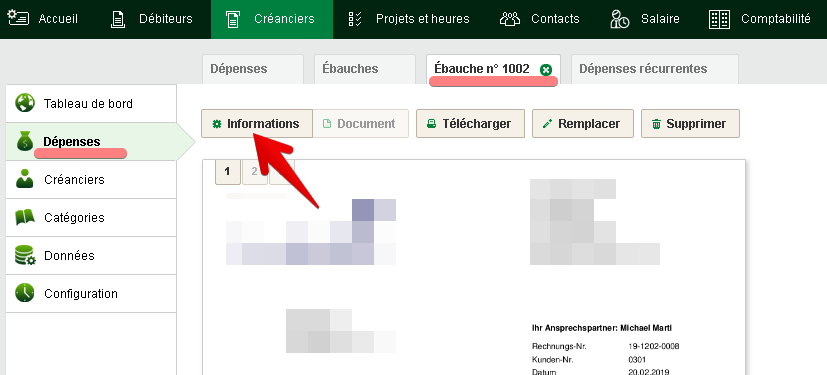Click the trash icon on Supprimer
Screen dimensions: 827x375
(x=656, y=124)
